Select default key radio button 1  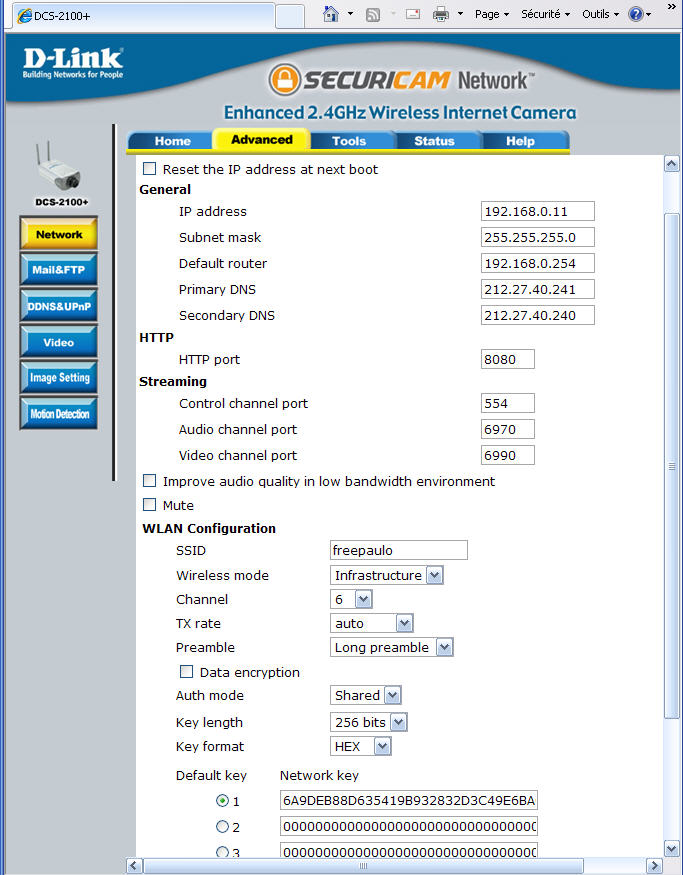(x=222, y=801)
